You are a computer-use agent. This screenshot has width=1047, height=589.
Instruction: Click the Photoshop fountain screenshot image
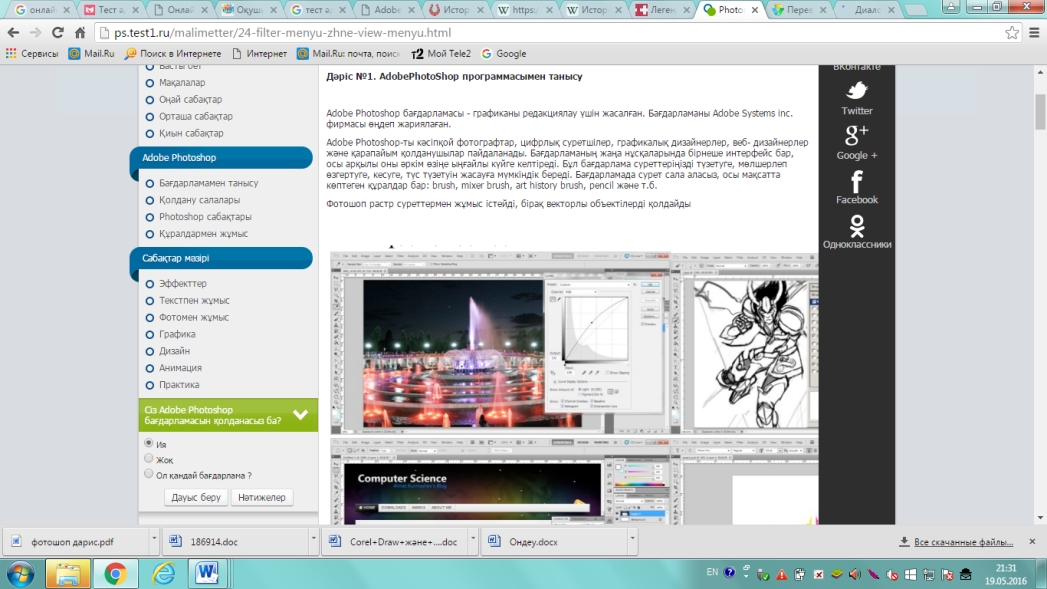[500, 343]
